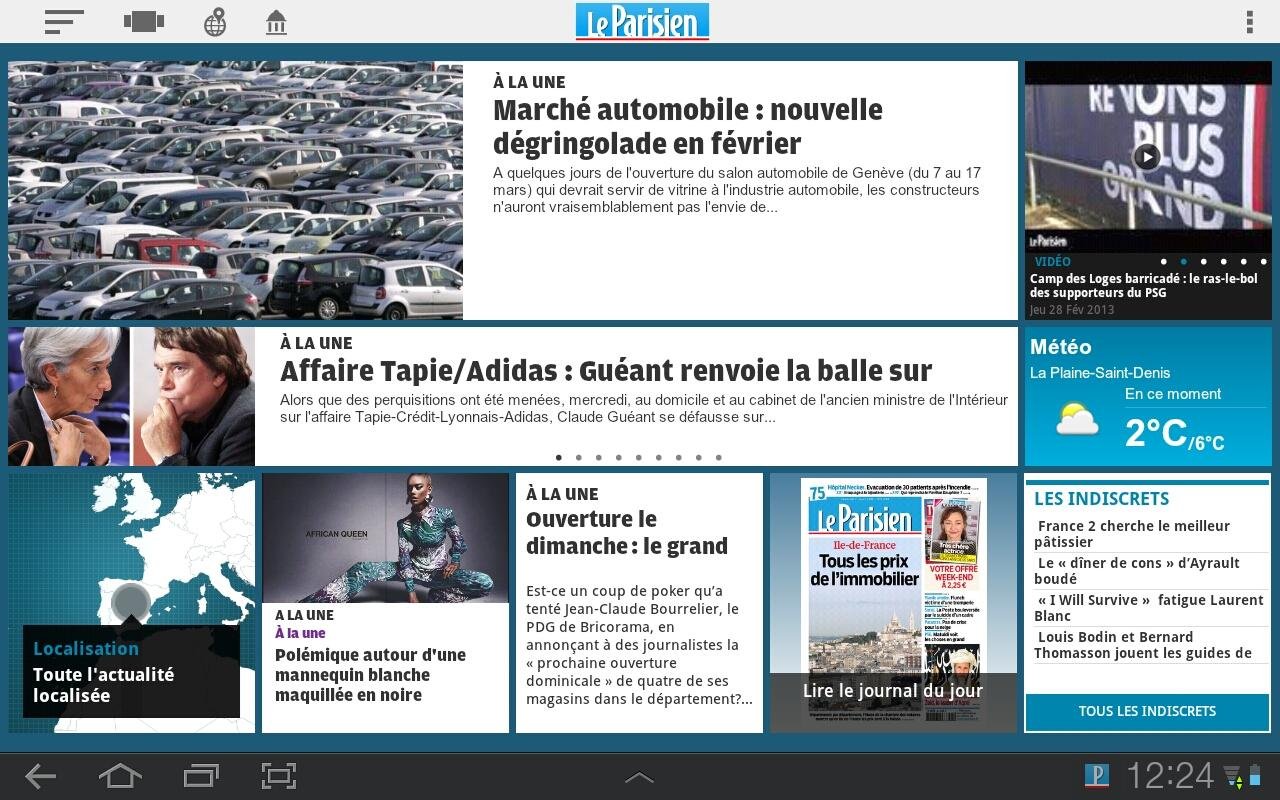Open the clock showing 12:24

coord(1169,776)
